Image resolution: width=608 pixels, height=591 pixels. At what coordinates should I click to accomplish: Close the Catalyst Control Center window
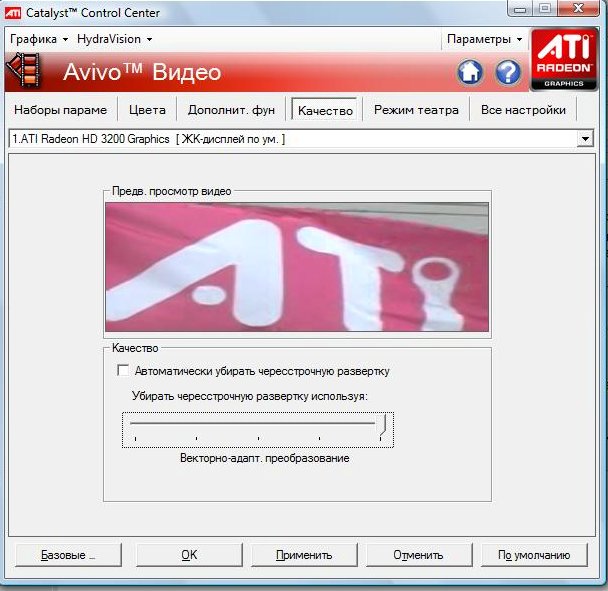point(579,8)
